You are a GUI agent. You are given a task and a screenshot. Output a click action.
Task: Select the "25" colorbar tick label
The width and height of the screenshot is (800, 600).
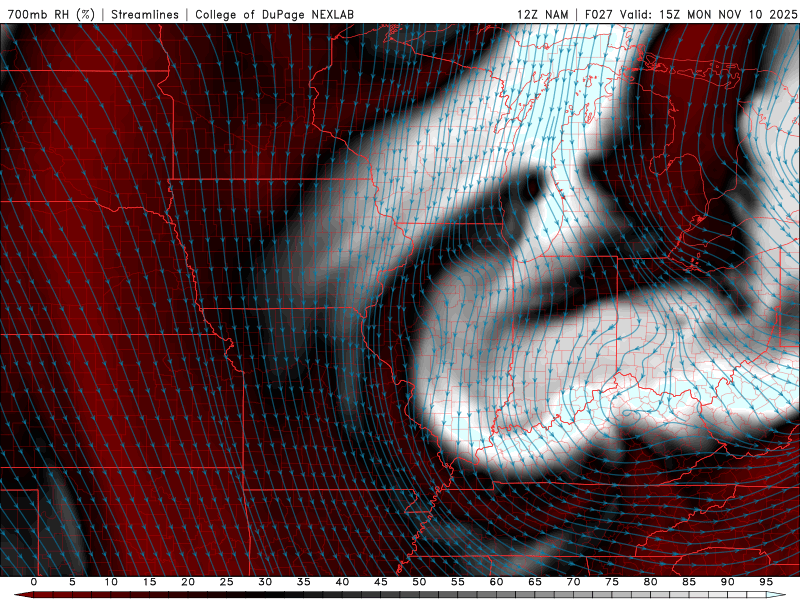(227, 582)
